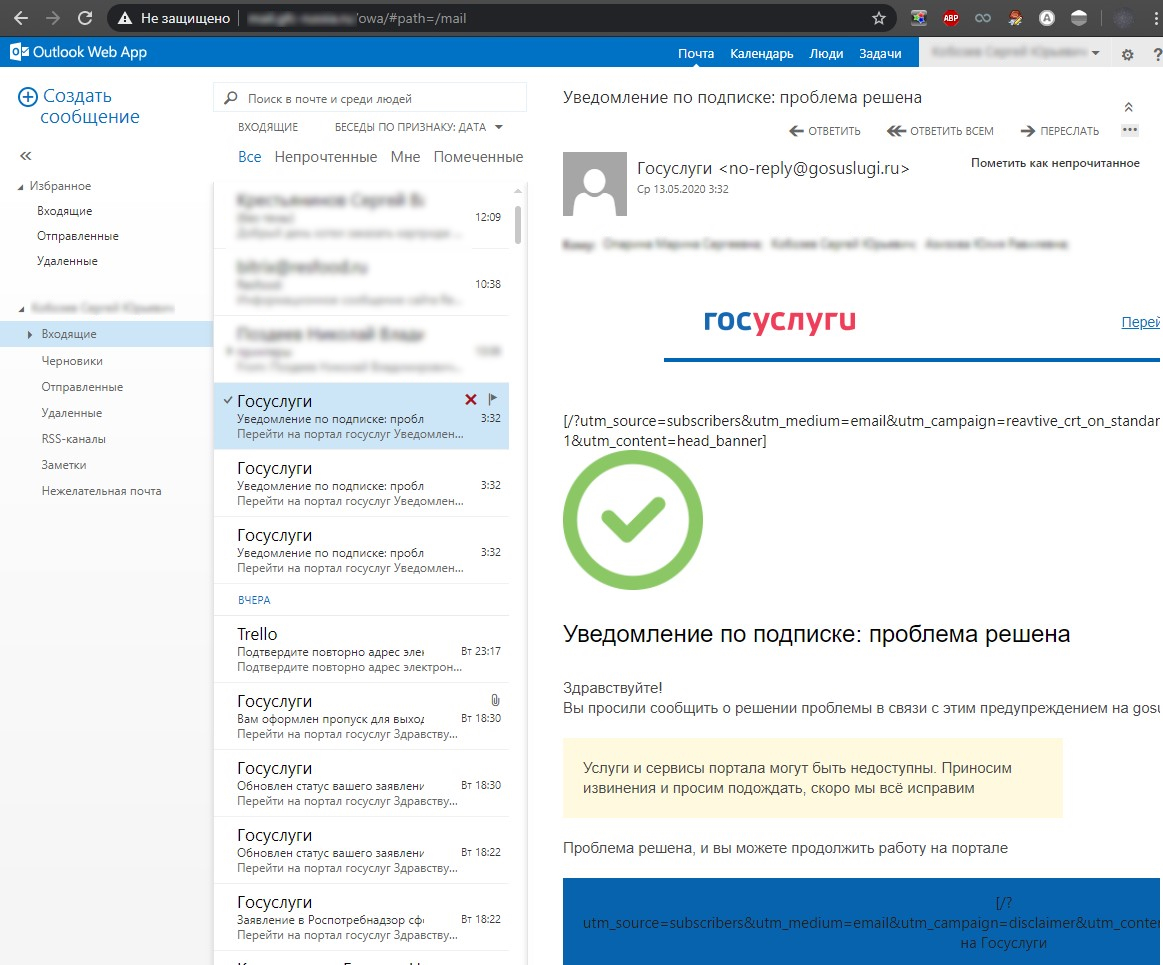1163x965 pixels.
Task: Collapse Избранное folder group
Action: [x=21, y=187]
